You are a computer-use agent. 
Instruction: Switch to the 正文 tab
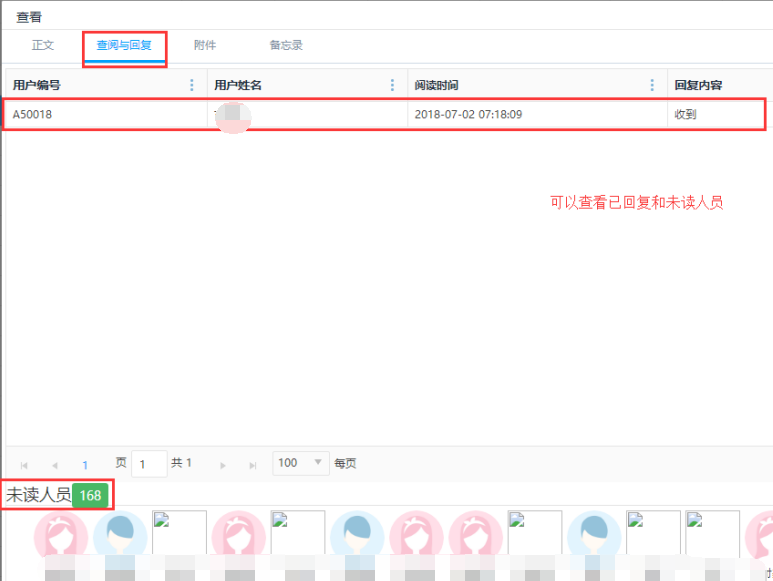coord(43,46)
